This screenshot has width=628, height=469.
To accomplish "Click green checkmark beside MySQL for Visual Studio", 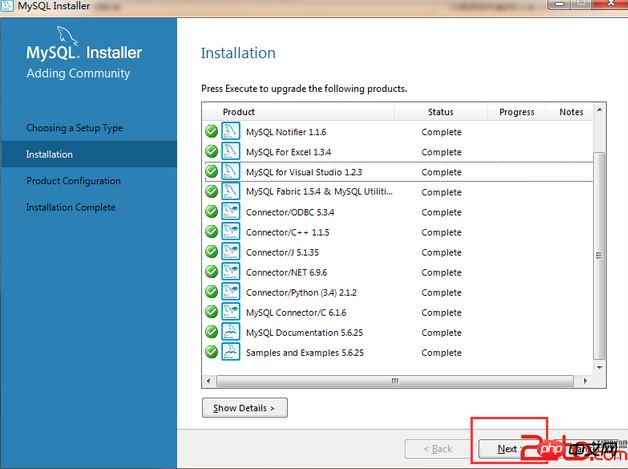I will [211, 171].
